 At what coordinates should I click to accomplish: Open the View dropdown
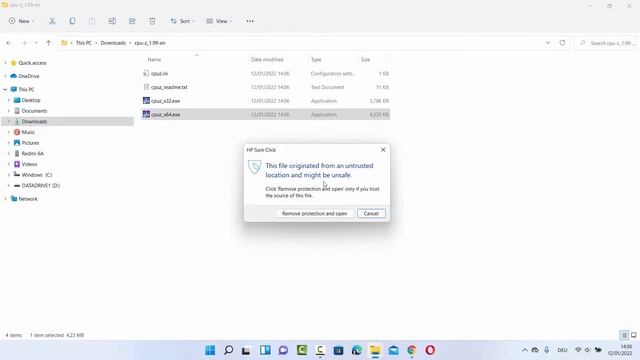coord(219,21)
